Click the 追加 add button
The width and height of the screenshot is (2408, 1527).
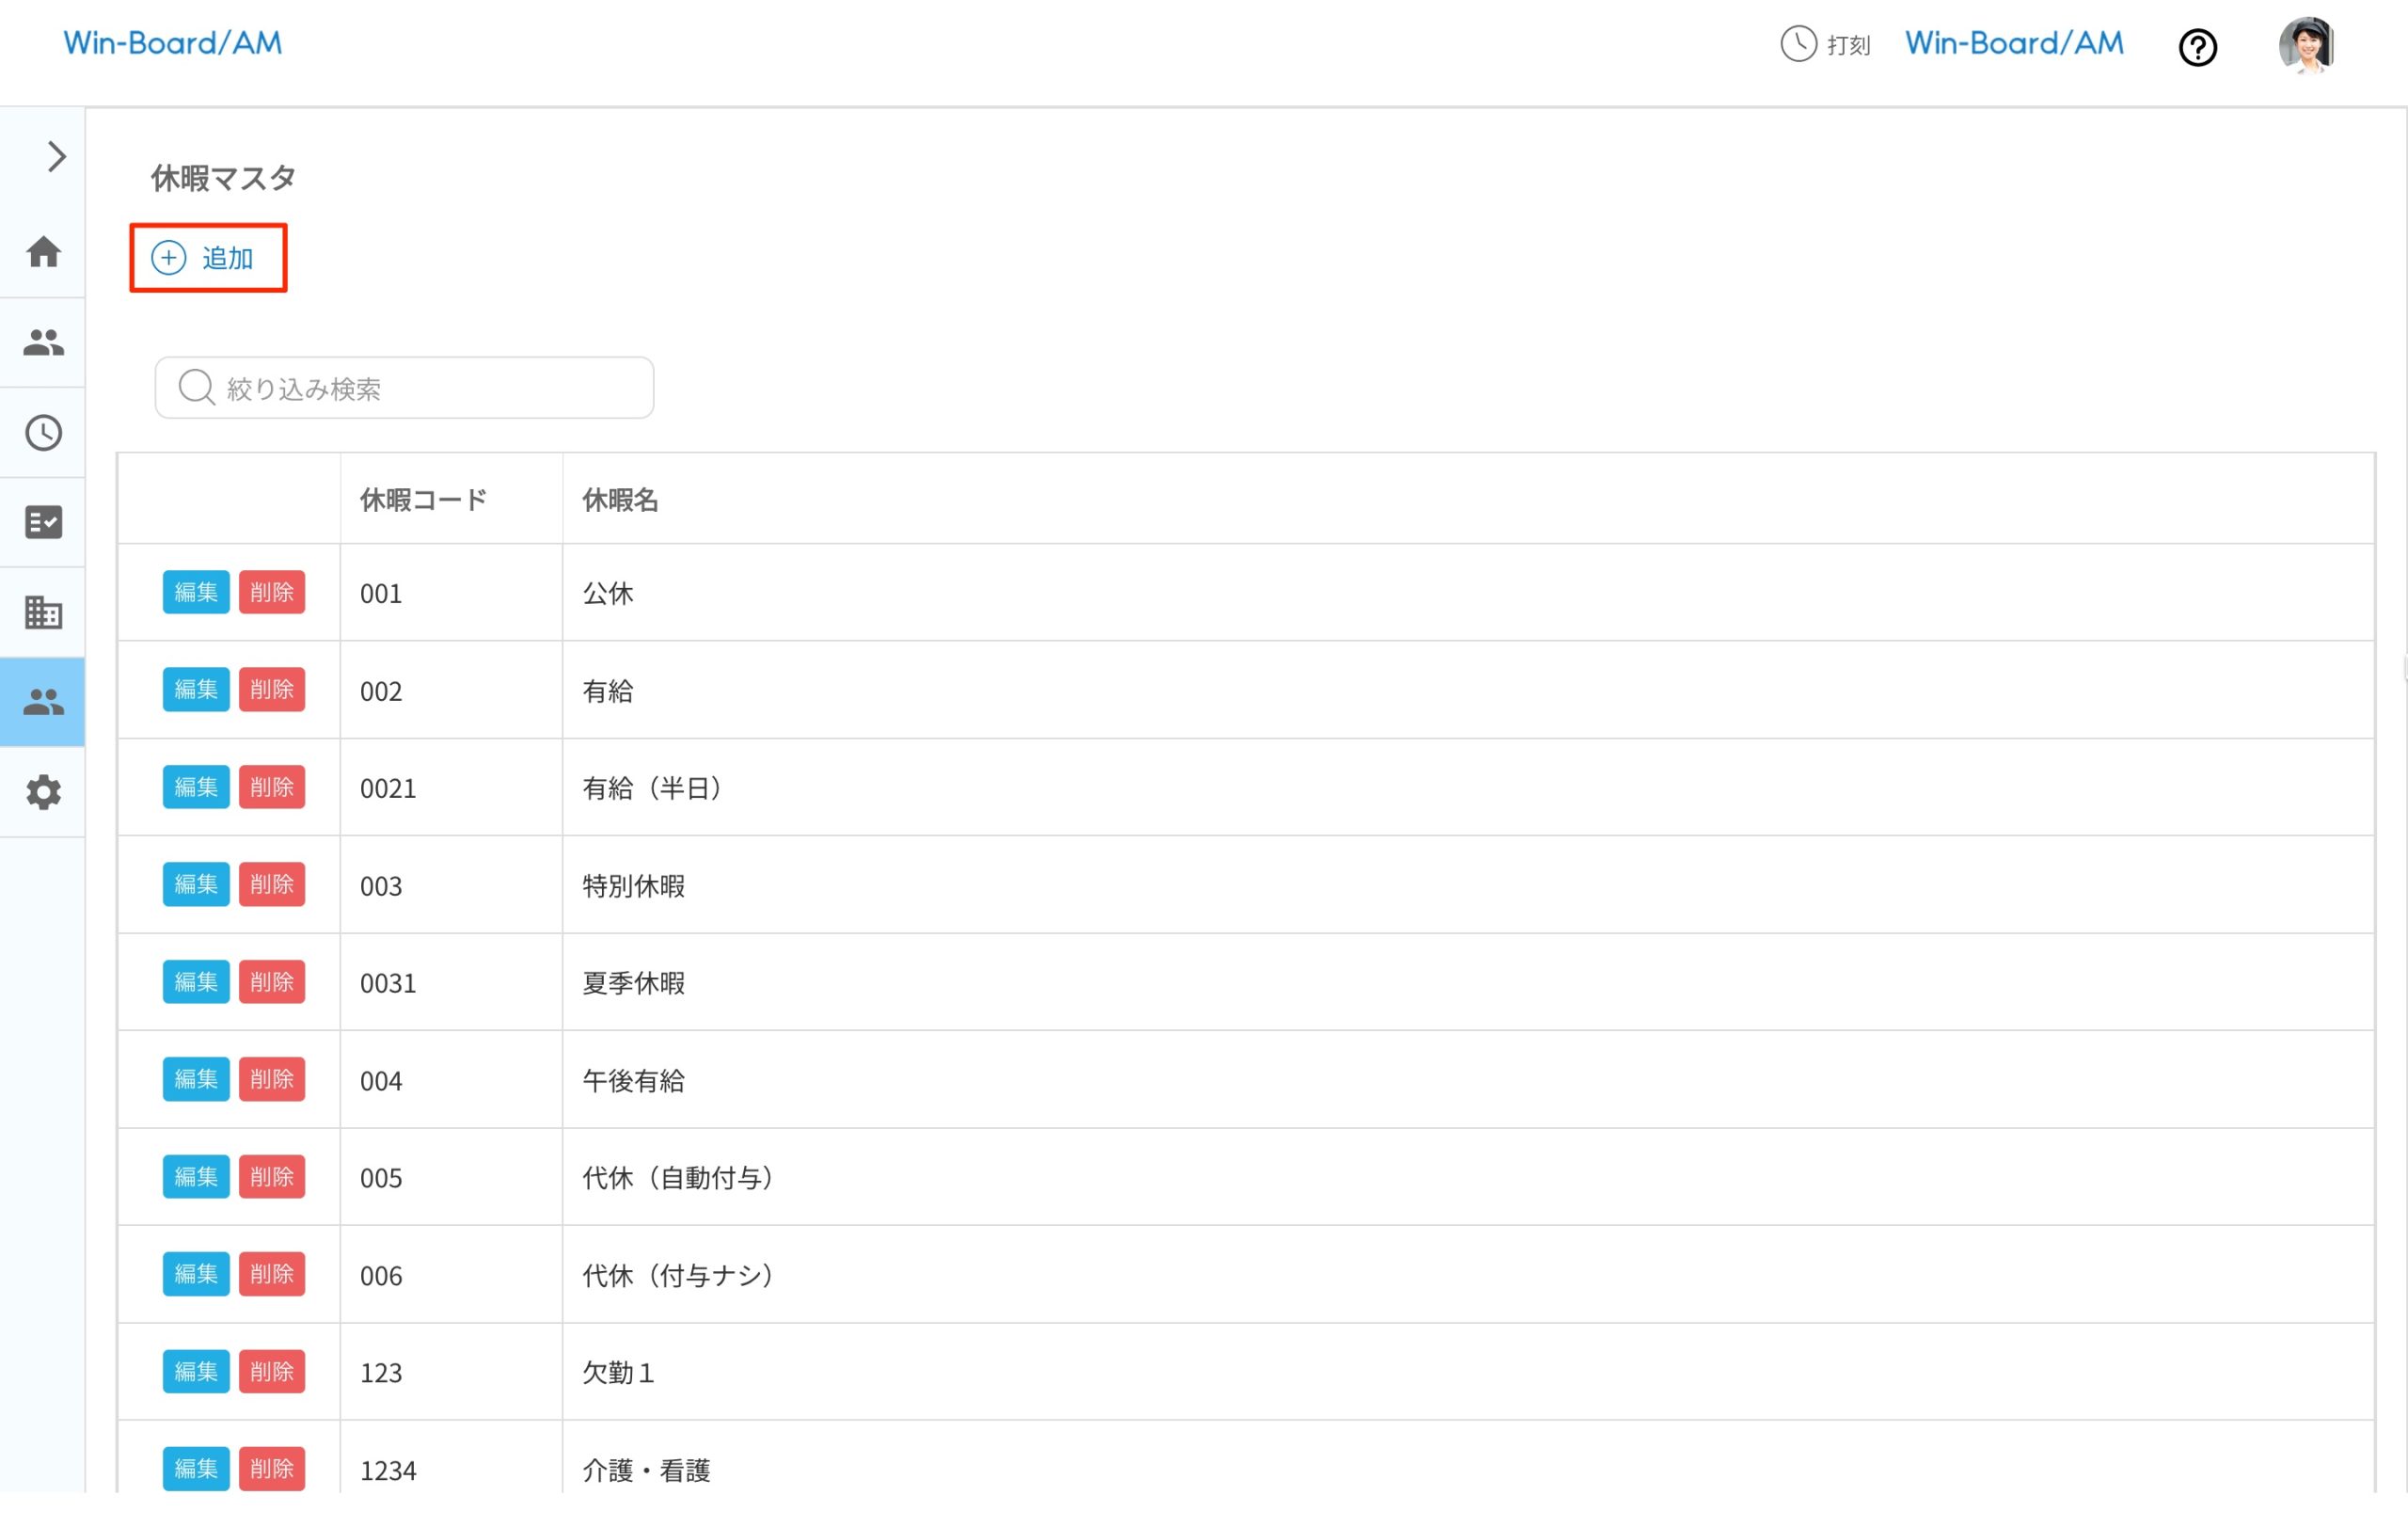(x=208, y=258)
